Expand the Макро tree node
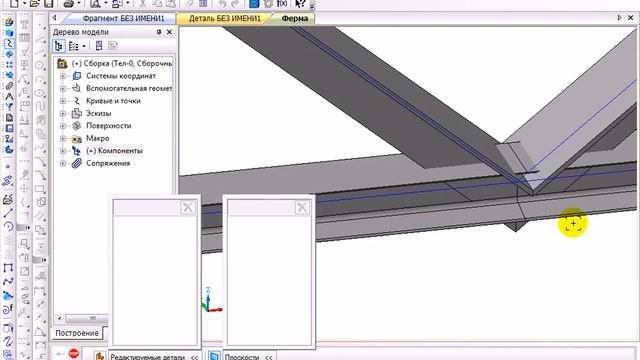Viewport: 640px width, 360px height. pos(63,138)
